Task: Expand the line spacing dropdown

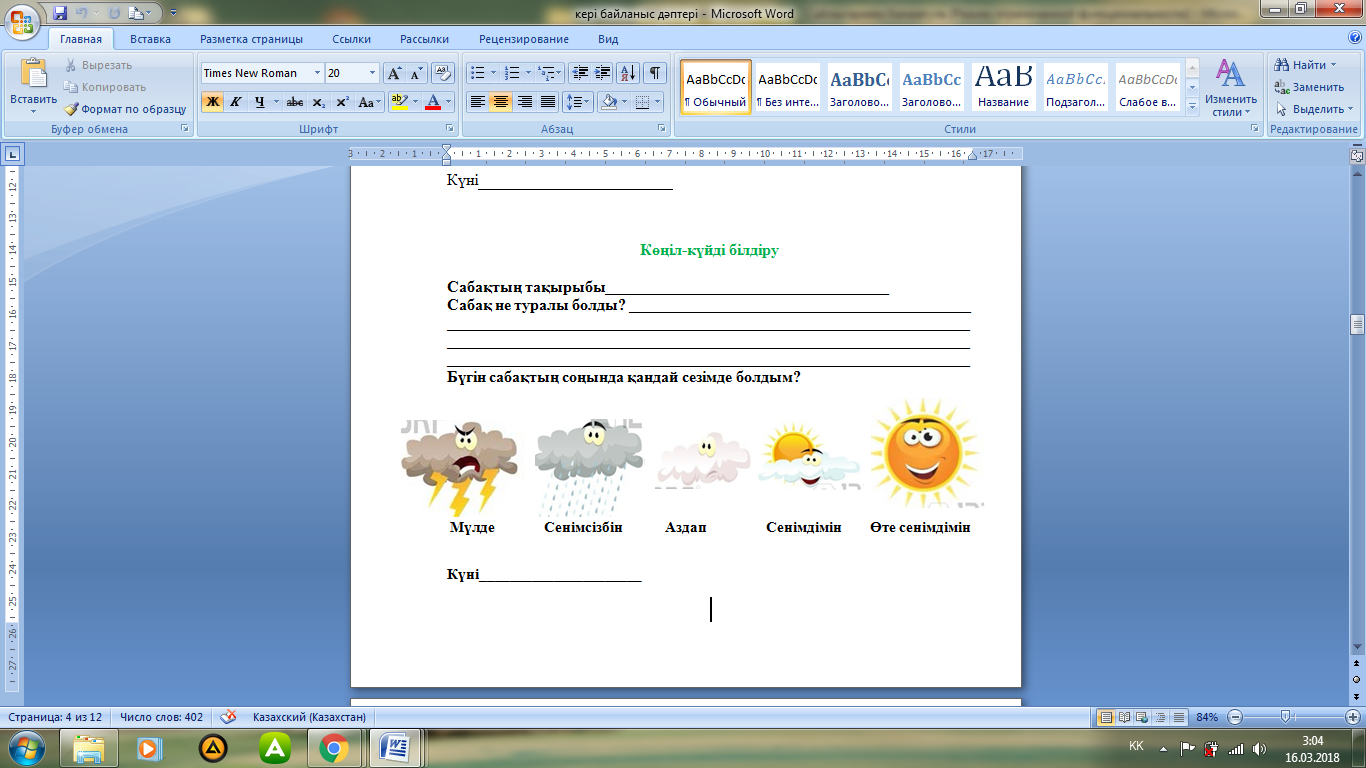Action: coord(579,102)
